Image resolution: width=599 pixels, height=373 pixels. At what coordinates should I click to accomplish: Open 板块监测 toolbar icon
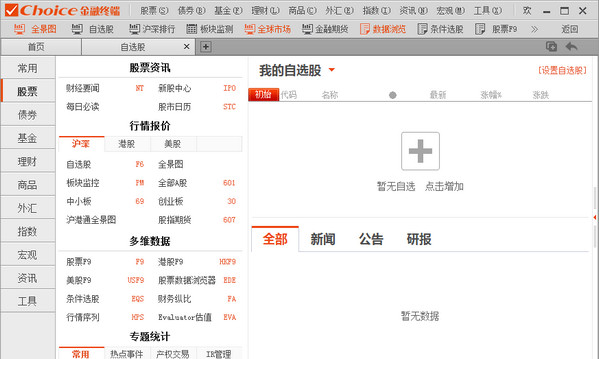pos(210,29)
